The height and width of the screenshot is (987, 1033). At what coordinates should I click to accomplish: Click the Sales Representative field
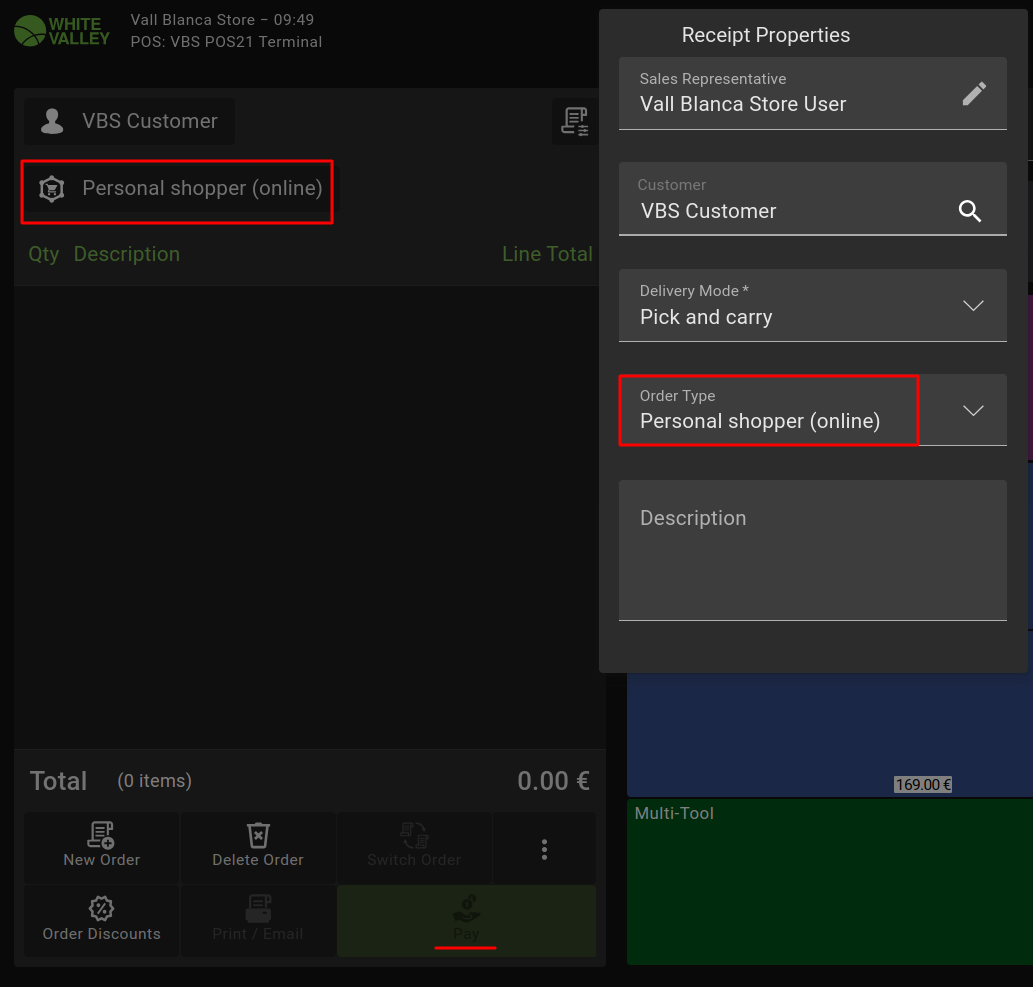pos(812,94)
